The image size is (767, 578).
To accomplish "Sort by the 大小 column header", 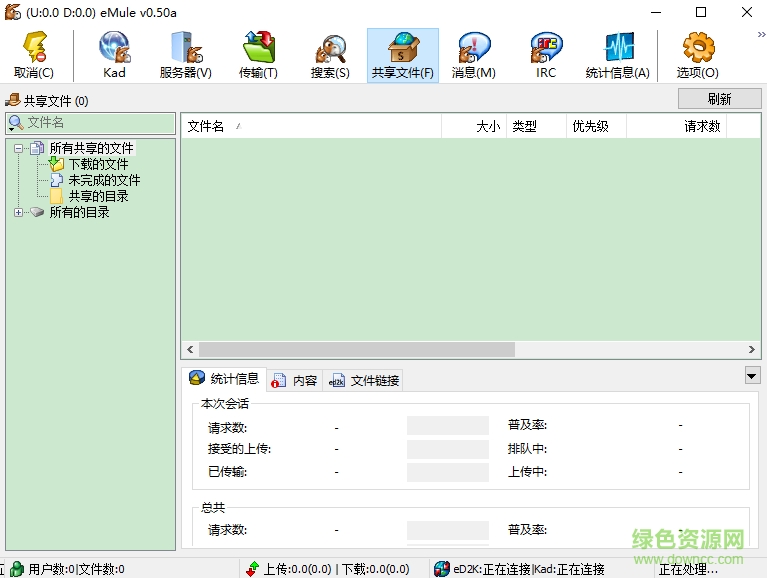I will (x=474, y=126).
